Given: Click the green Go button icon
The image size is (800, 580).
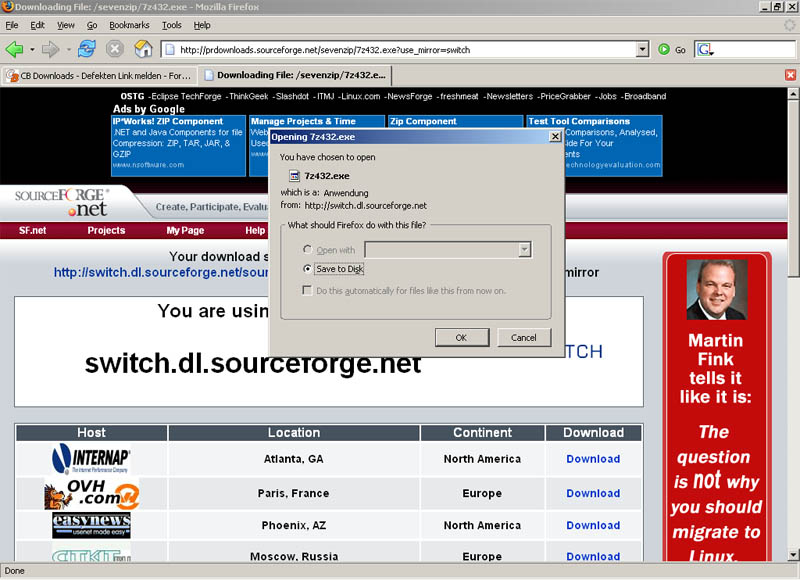Looking at the screenshot, I should point(664,49).
